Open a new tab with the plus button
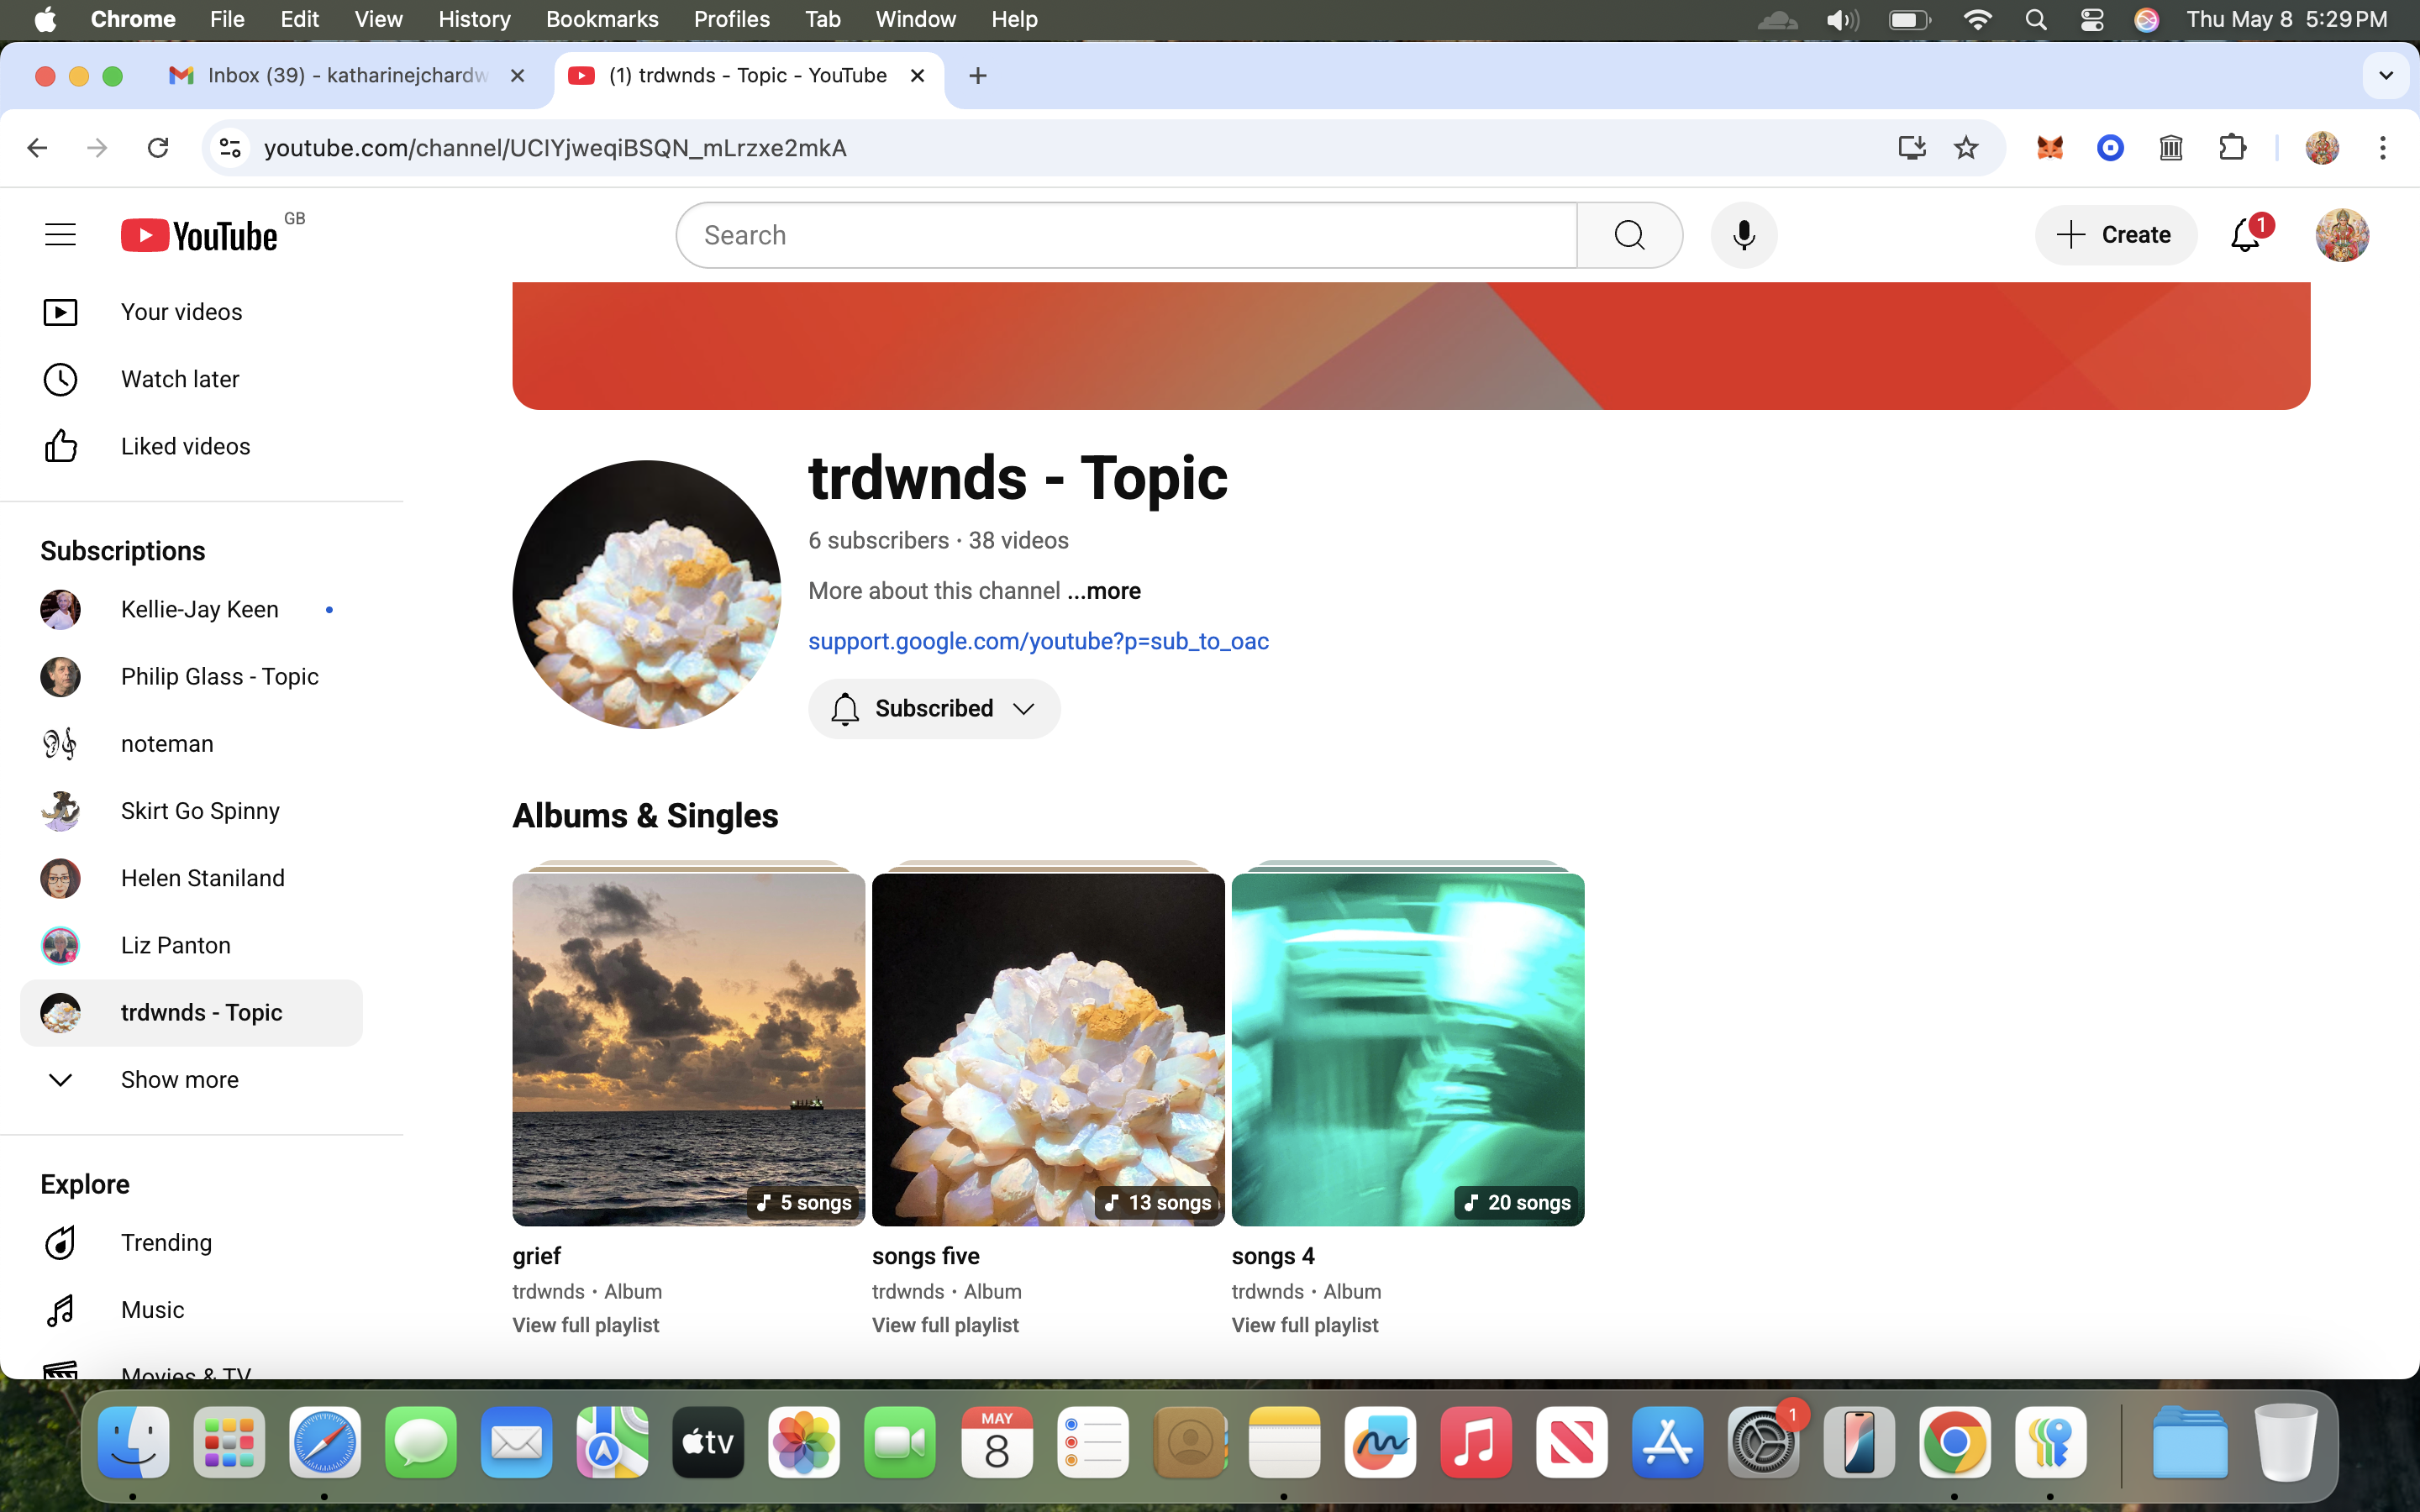 click(978, 76)
